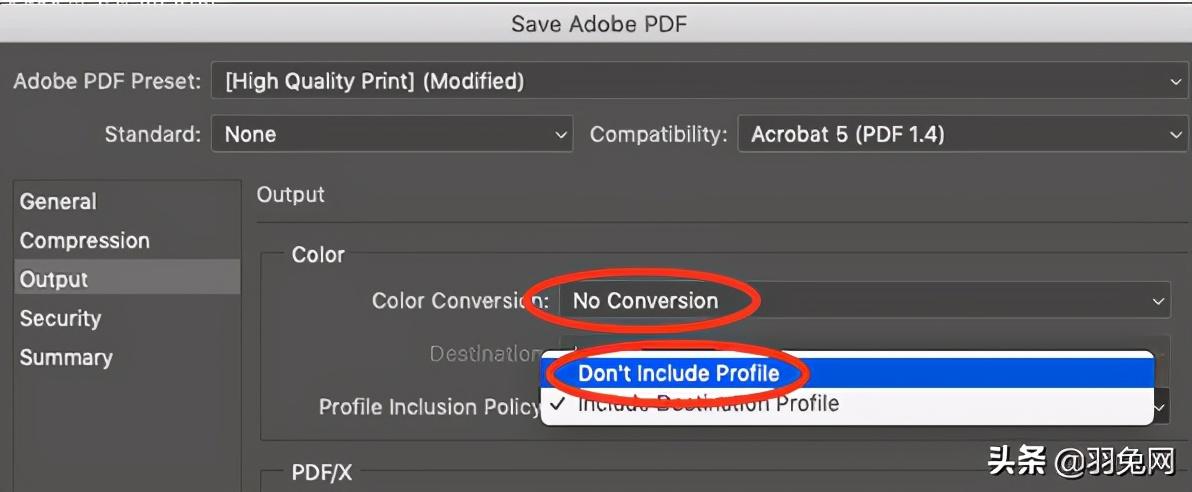Click the Color Conversion chevron arrow

[1158, 301]
